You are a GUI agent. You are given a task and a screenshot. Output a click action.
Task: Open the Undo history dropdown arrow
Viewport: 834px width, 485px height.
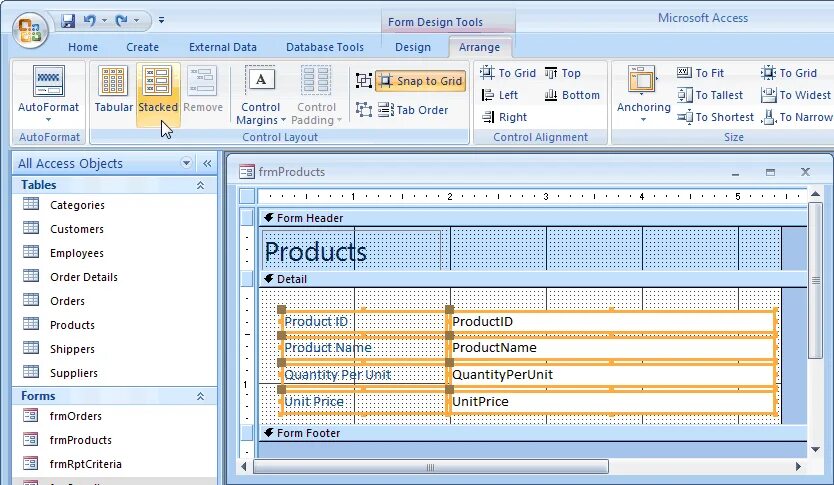[105, 21]
